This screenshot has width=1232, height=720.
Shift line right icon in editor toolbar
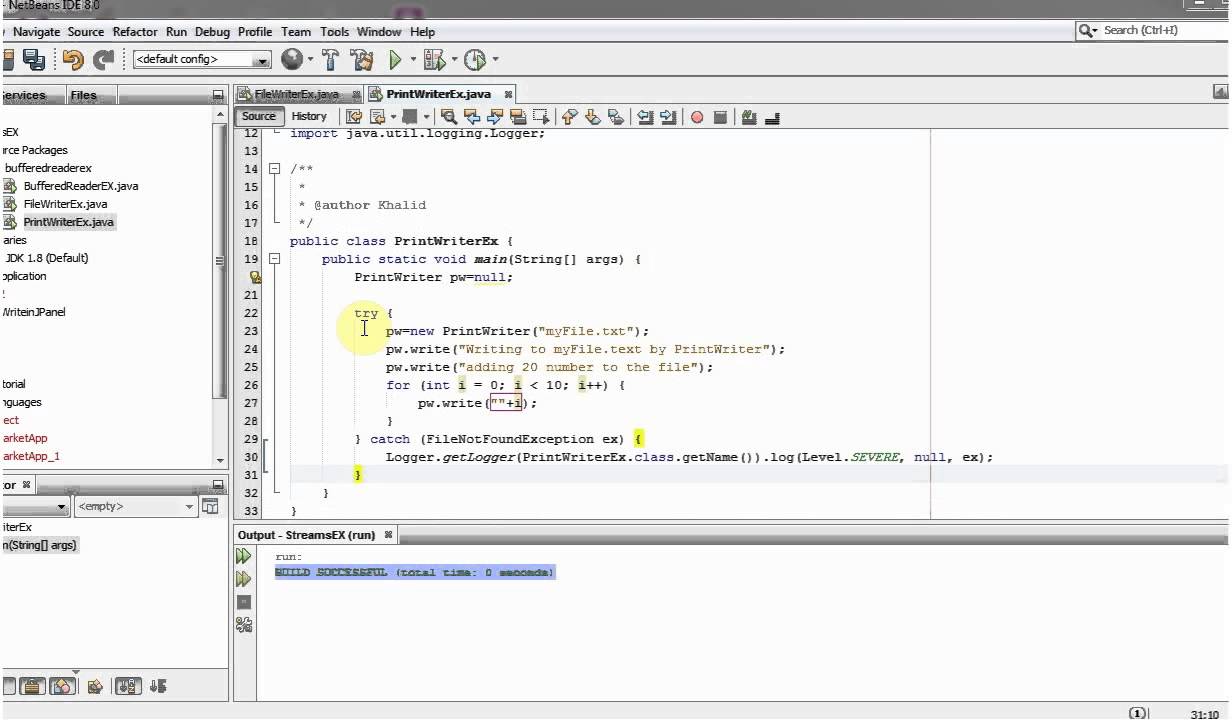click(668, 117)
